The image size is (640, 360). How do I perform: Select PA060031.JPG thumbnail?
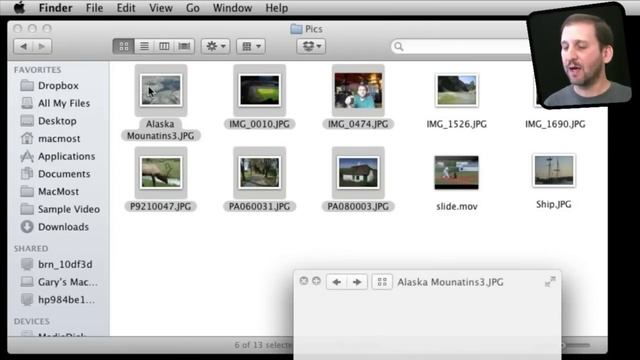pos(260,173)
